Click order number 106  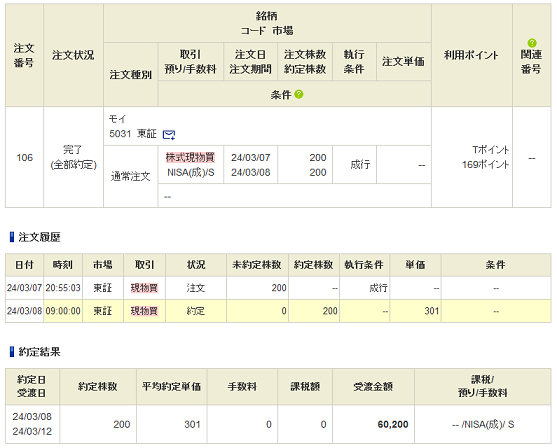coord(25,157)
